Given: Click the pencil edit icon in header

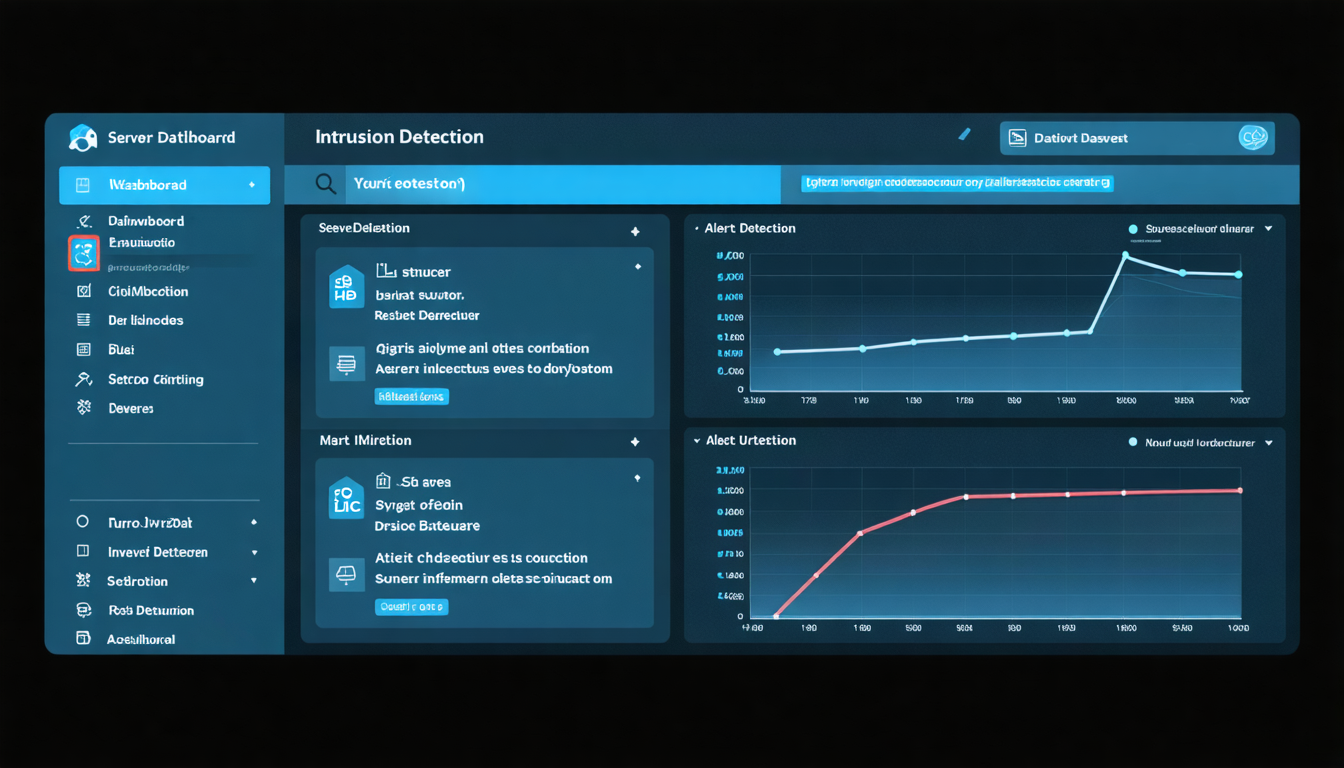Looking at the screenshot, I should click(964, 134).
